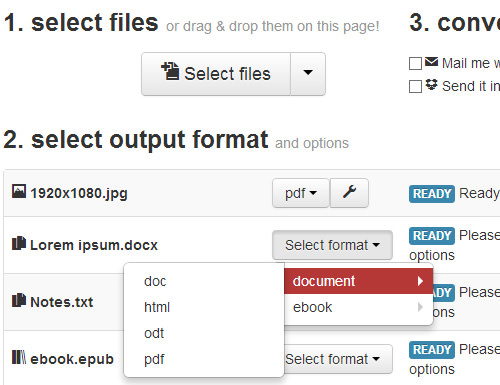Screen dimensions: 500x385
Task: Choose the document category in the format menu
Action: point(358,281)
